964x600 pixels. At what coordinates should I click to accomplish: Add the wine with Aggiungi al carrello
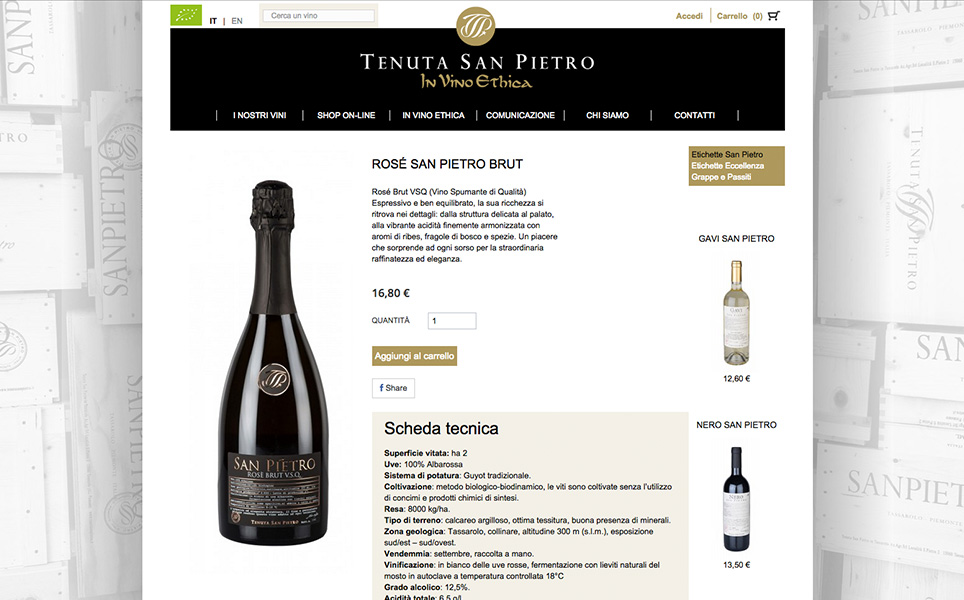[414, 356]
